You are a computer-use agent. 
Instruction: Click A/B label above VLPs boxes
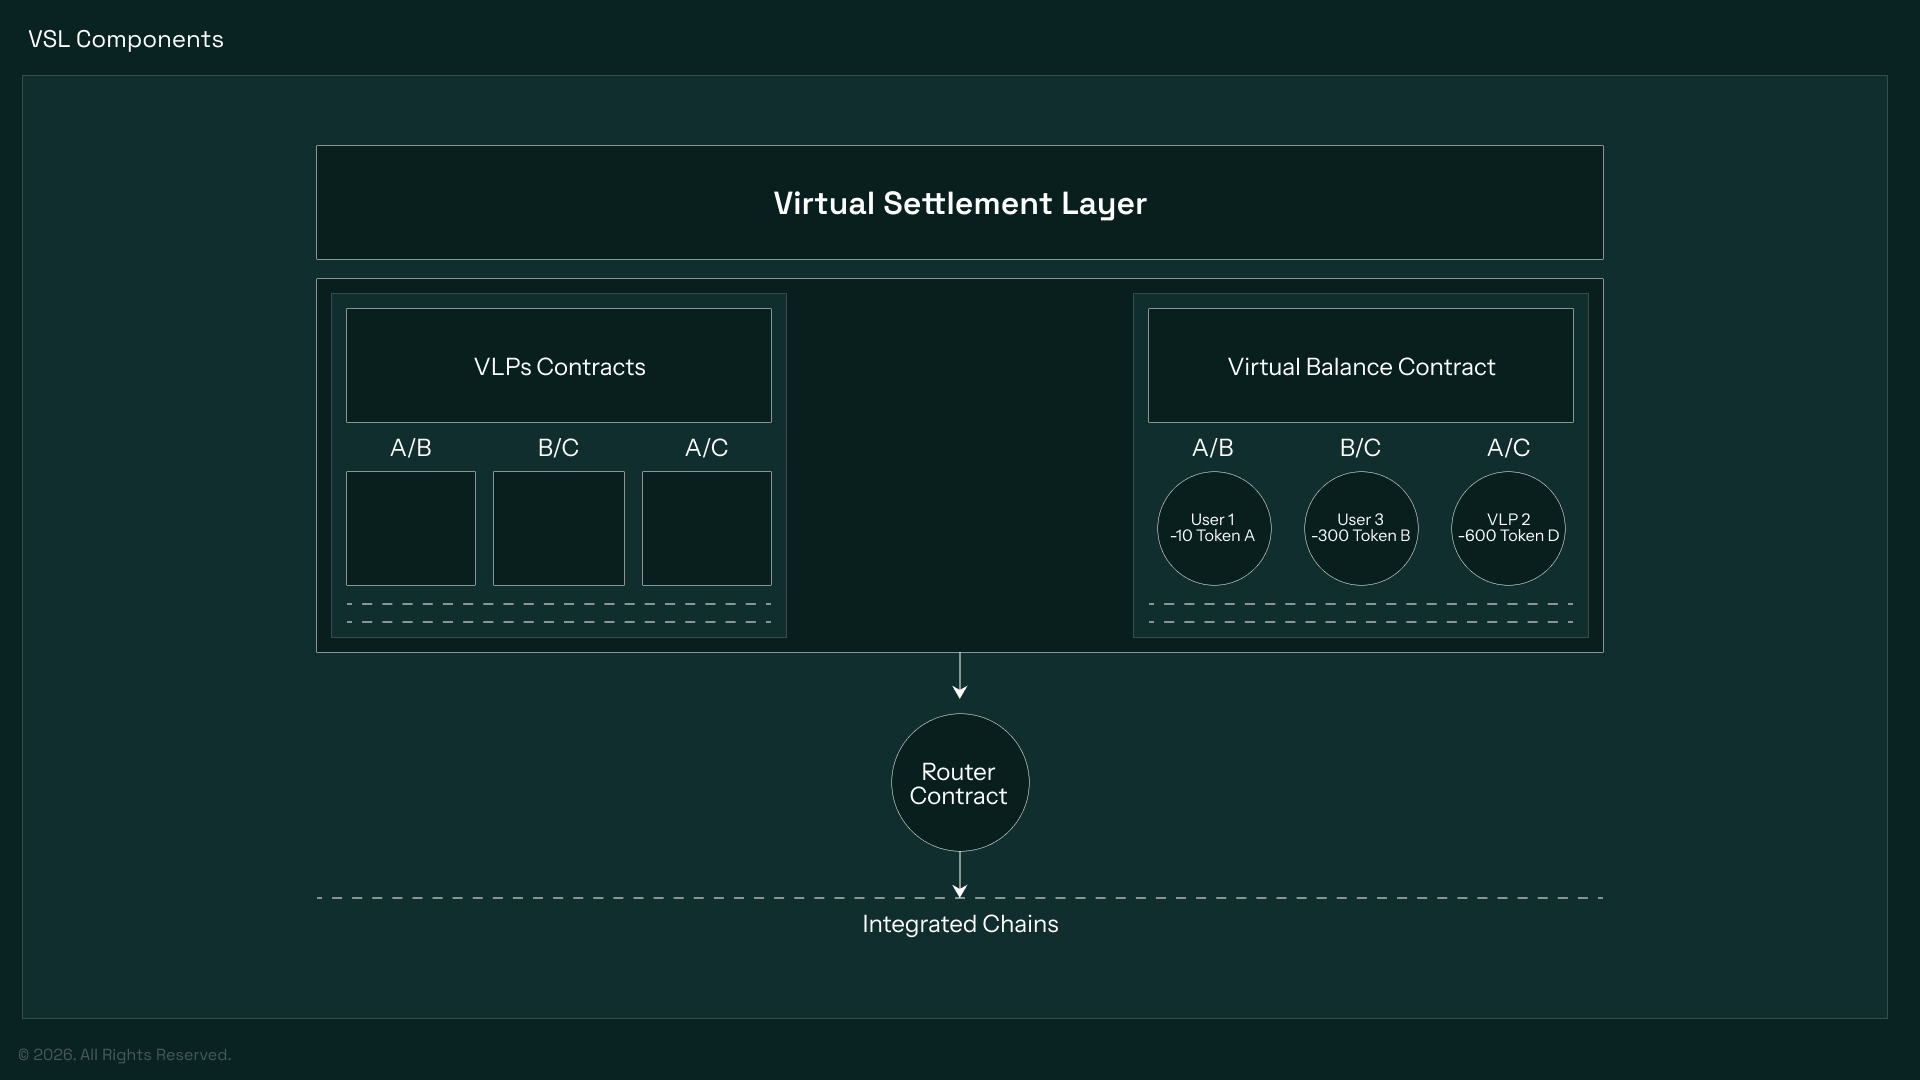411,448
